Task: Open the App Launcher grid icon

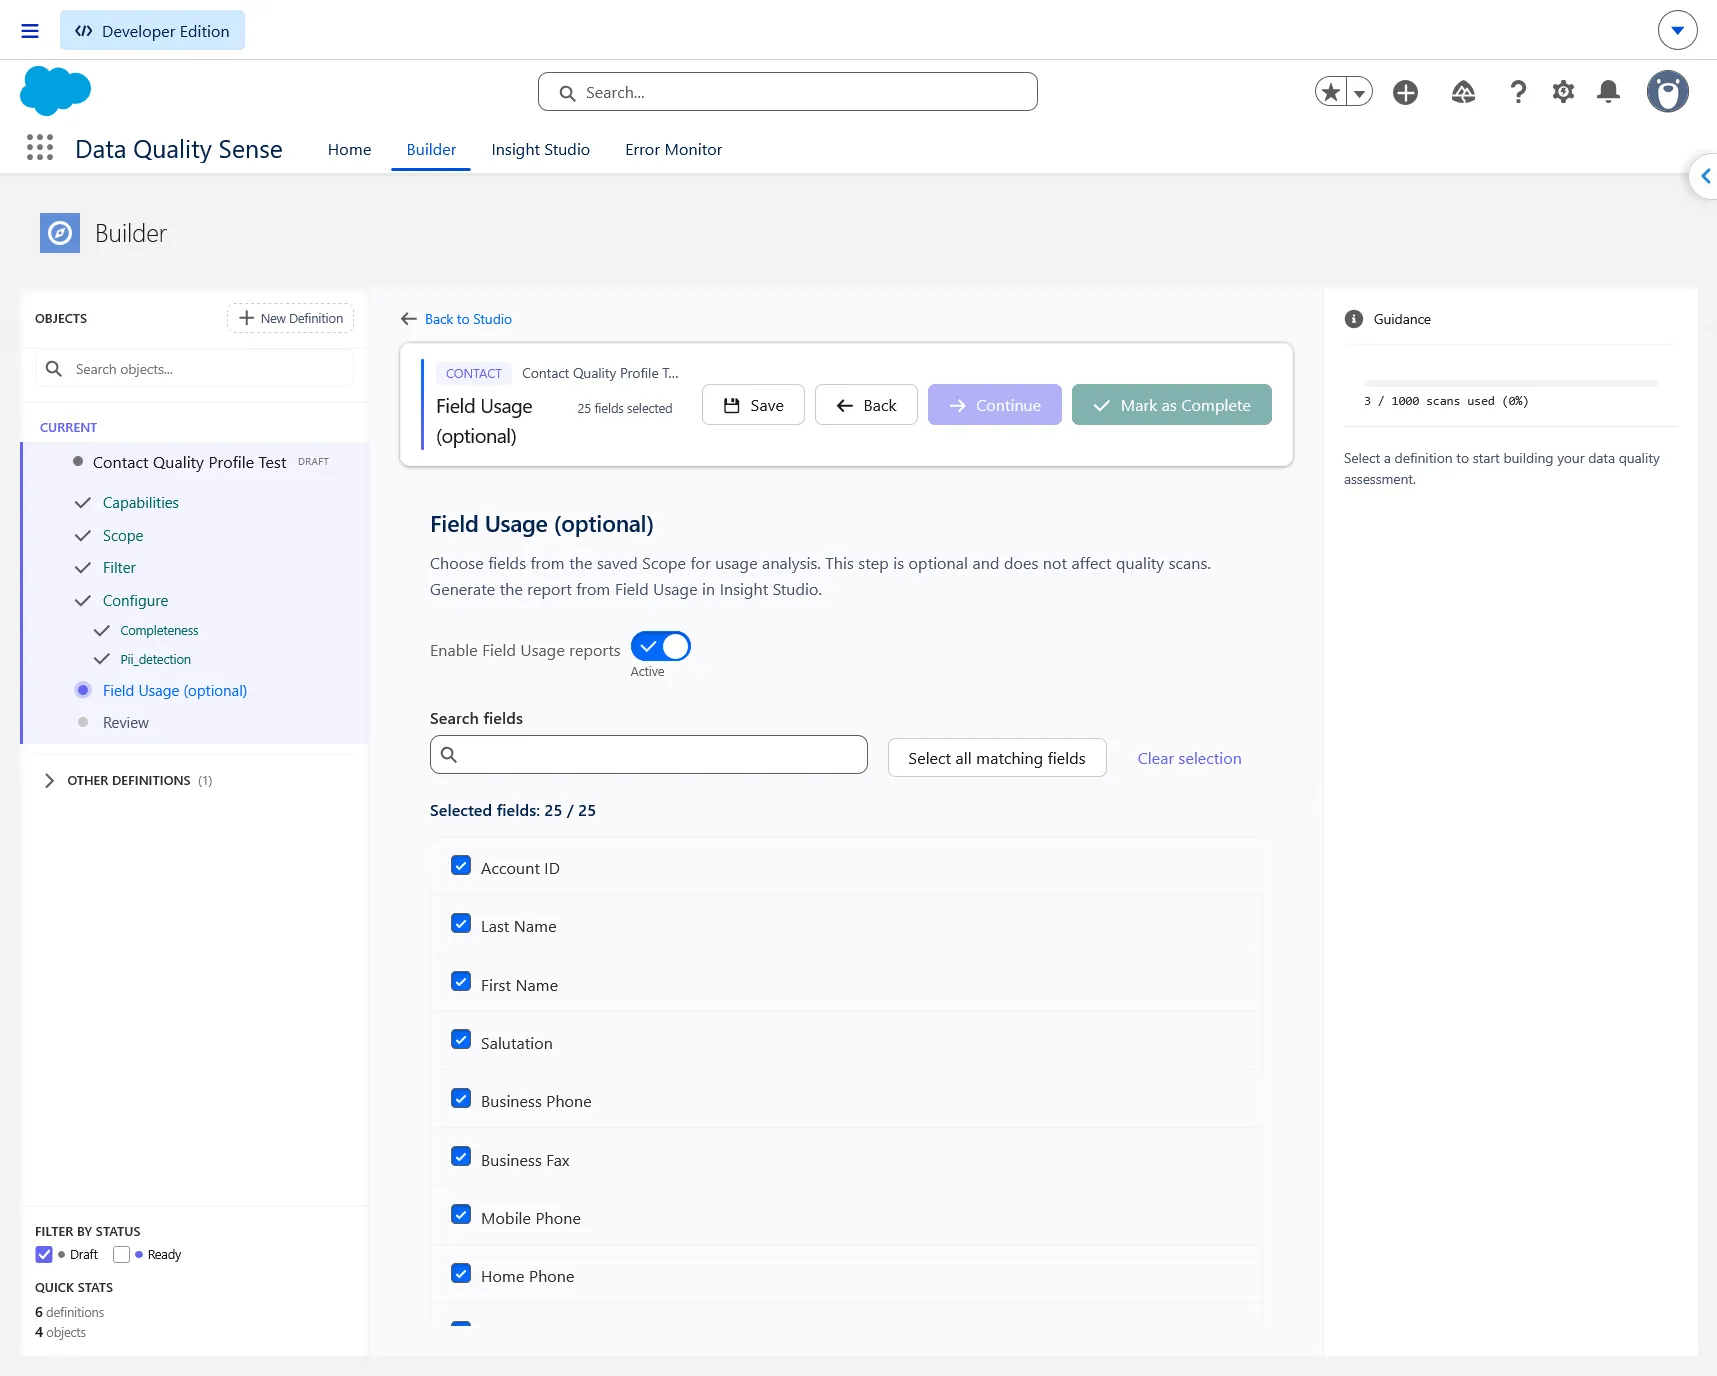Action: point(40,148)
